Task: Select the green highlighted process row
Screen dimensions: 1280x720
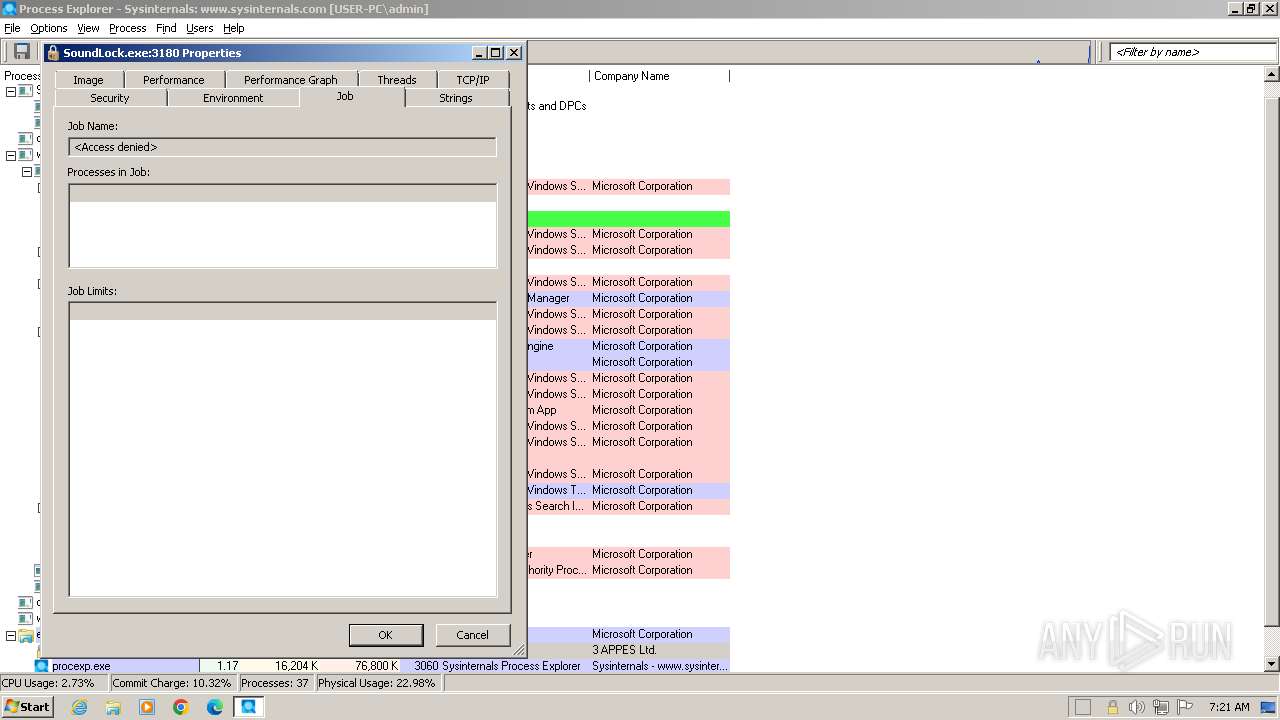Action: pyautogui.click(x=628, y=218)
